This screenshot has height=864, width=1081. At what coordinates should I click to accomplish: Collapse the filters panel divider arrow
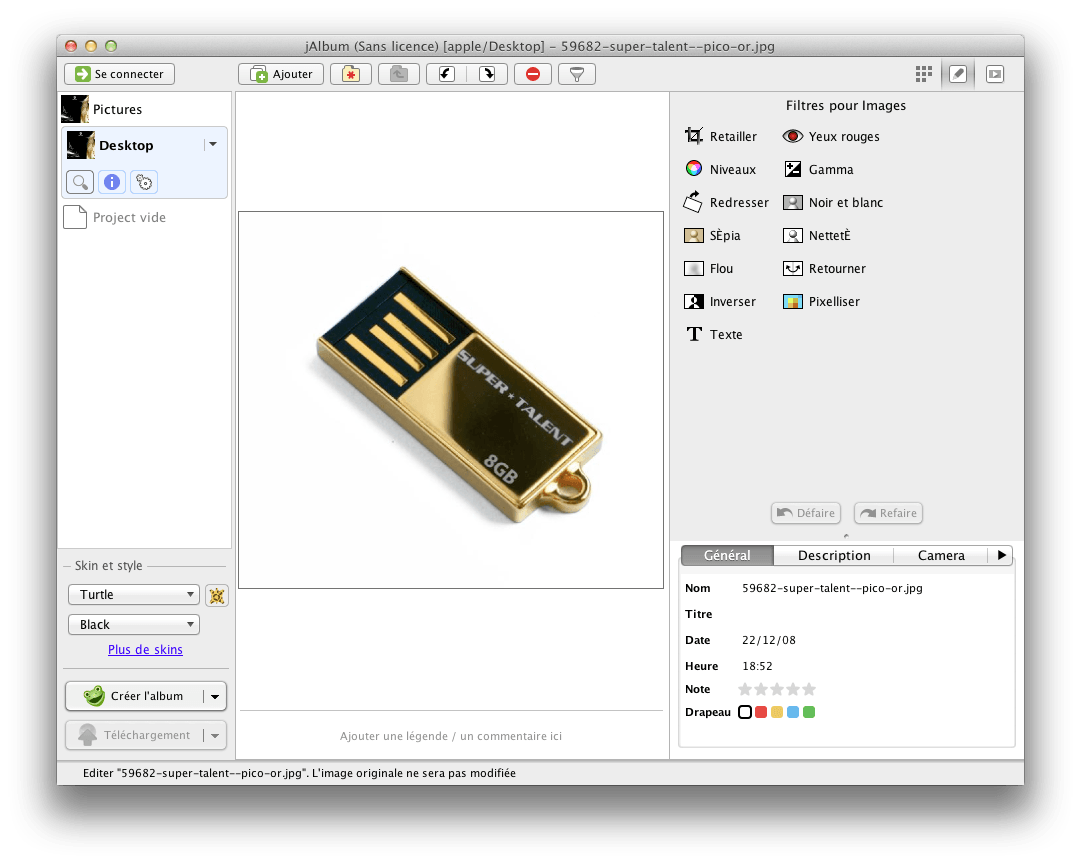846,536
